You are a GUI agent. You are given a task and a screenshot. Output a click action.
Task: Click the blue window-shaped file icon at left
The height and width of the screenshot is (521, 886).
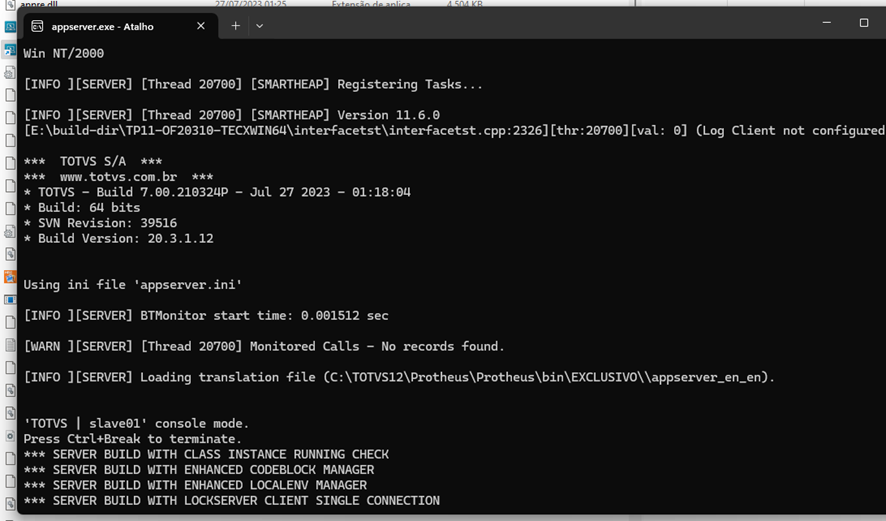click(x=10, y=299)
